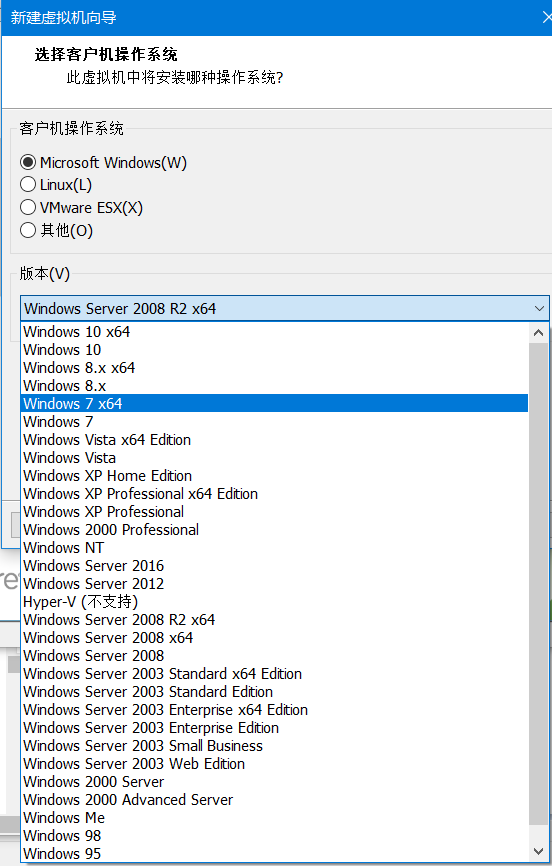Select the 其他(O) radio option
The width and height of the screenshot is (552, 866).
[x=28, y=230]
